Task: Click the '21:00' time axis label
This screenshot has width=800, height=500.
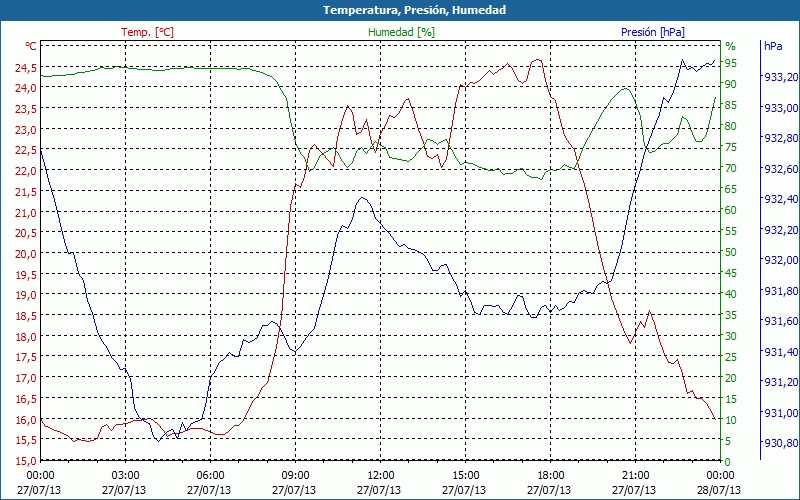Action: tap(635, 476)
